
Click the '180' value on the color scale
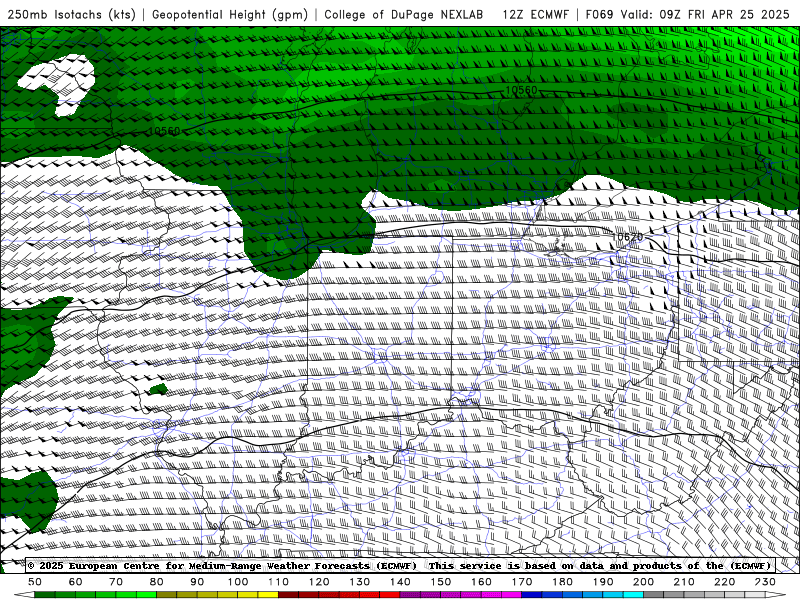point(562,582)
